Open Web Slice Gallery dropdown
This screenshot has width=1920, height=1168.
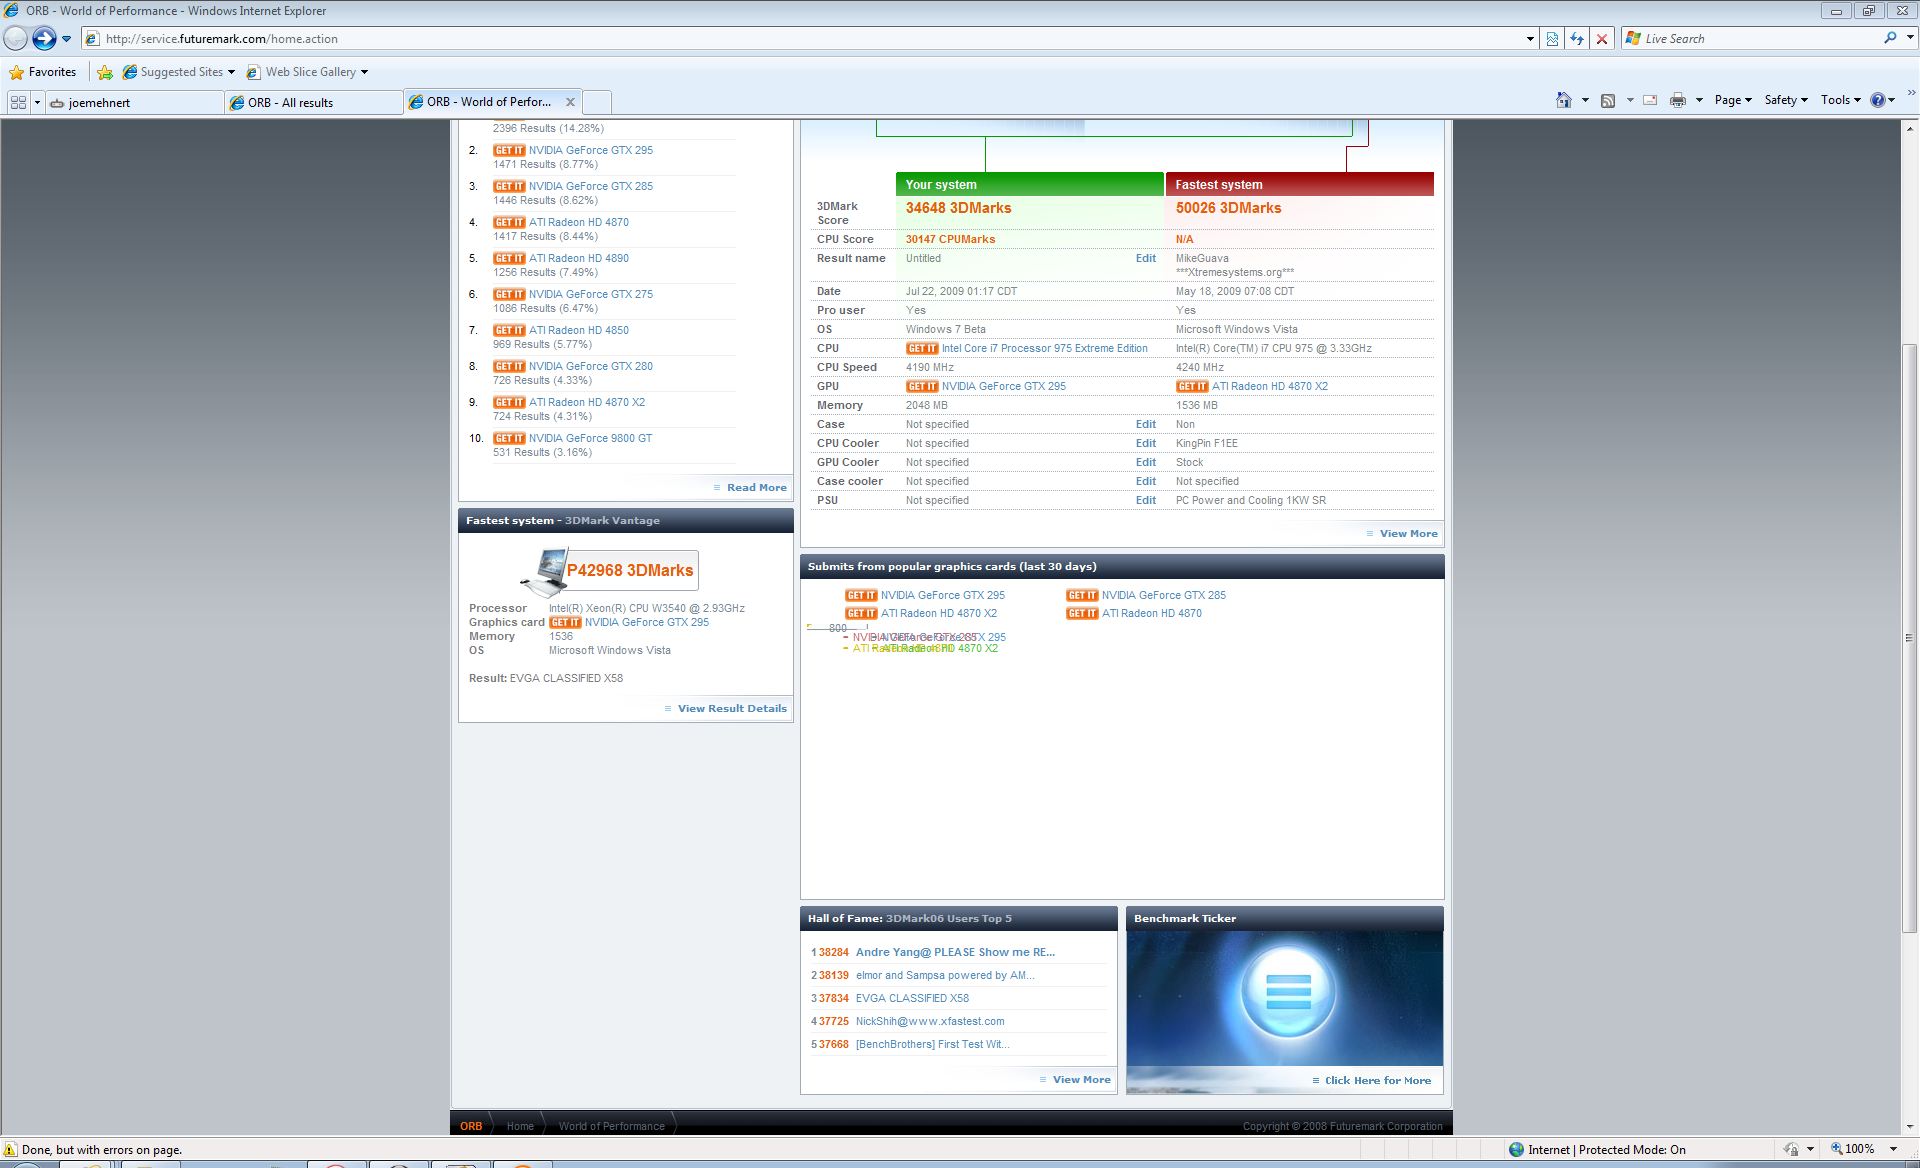pyautogui.click(x=307, y=72)
